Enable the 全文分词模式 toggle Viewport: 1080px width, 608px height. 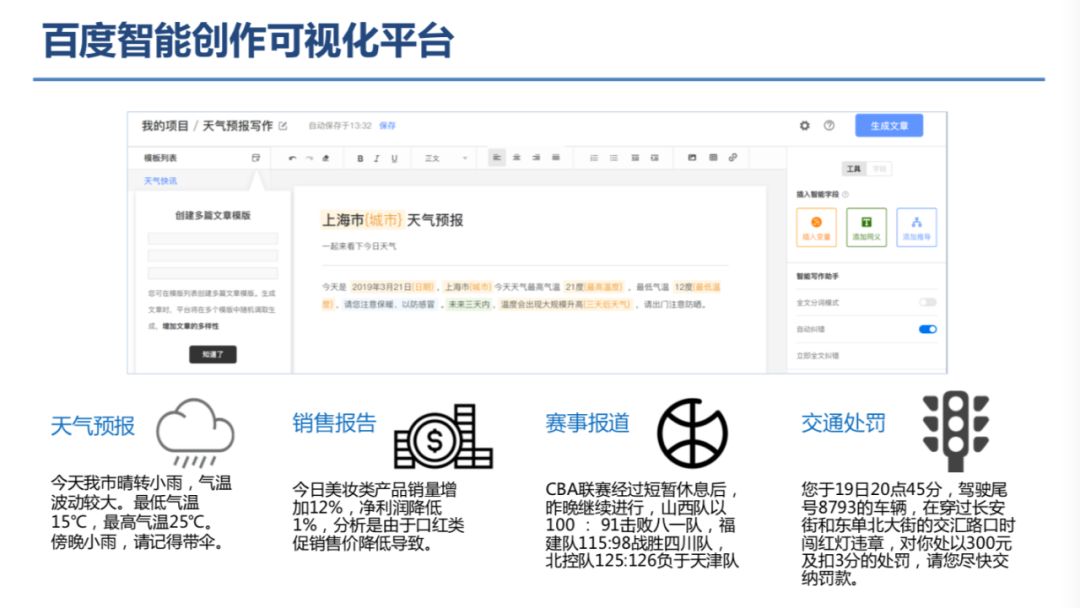coord(928,302)
